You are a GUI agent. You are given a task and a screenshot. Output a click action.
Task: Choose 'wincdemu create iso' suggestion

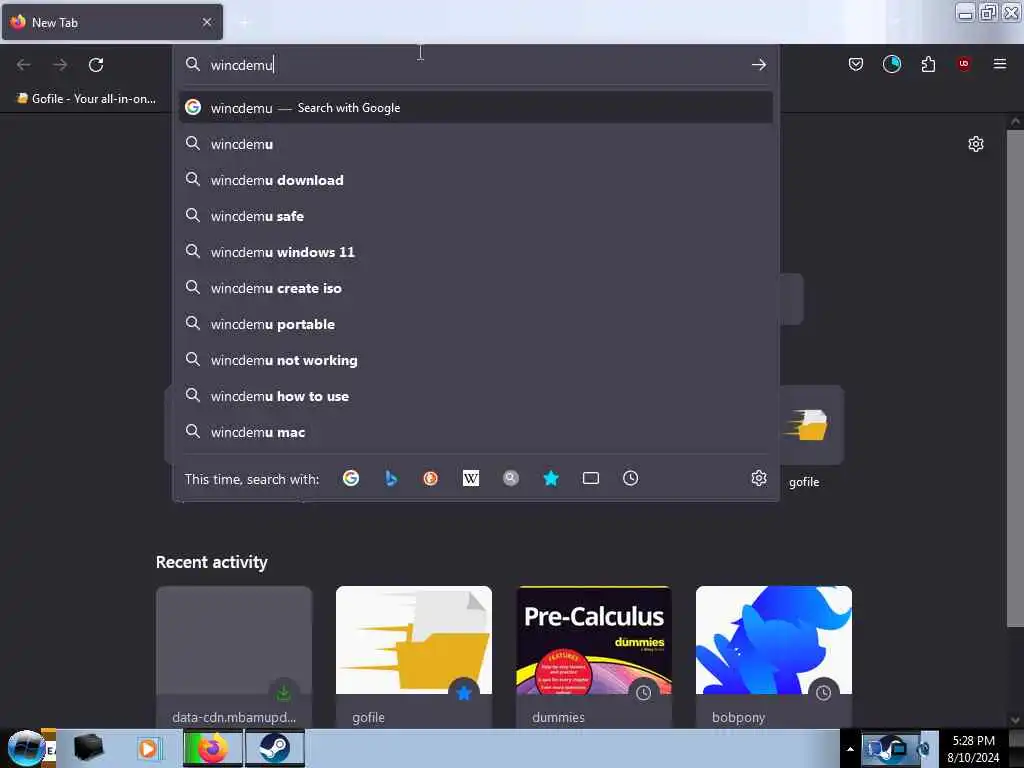point(475,288)
